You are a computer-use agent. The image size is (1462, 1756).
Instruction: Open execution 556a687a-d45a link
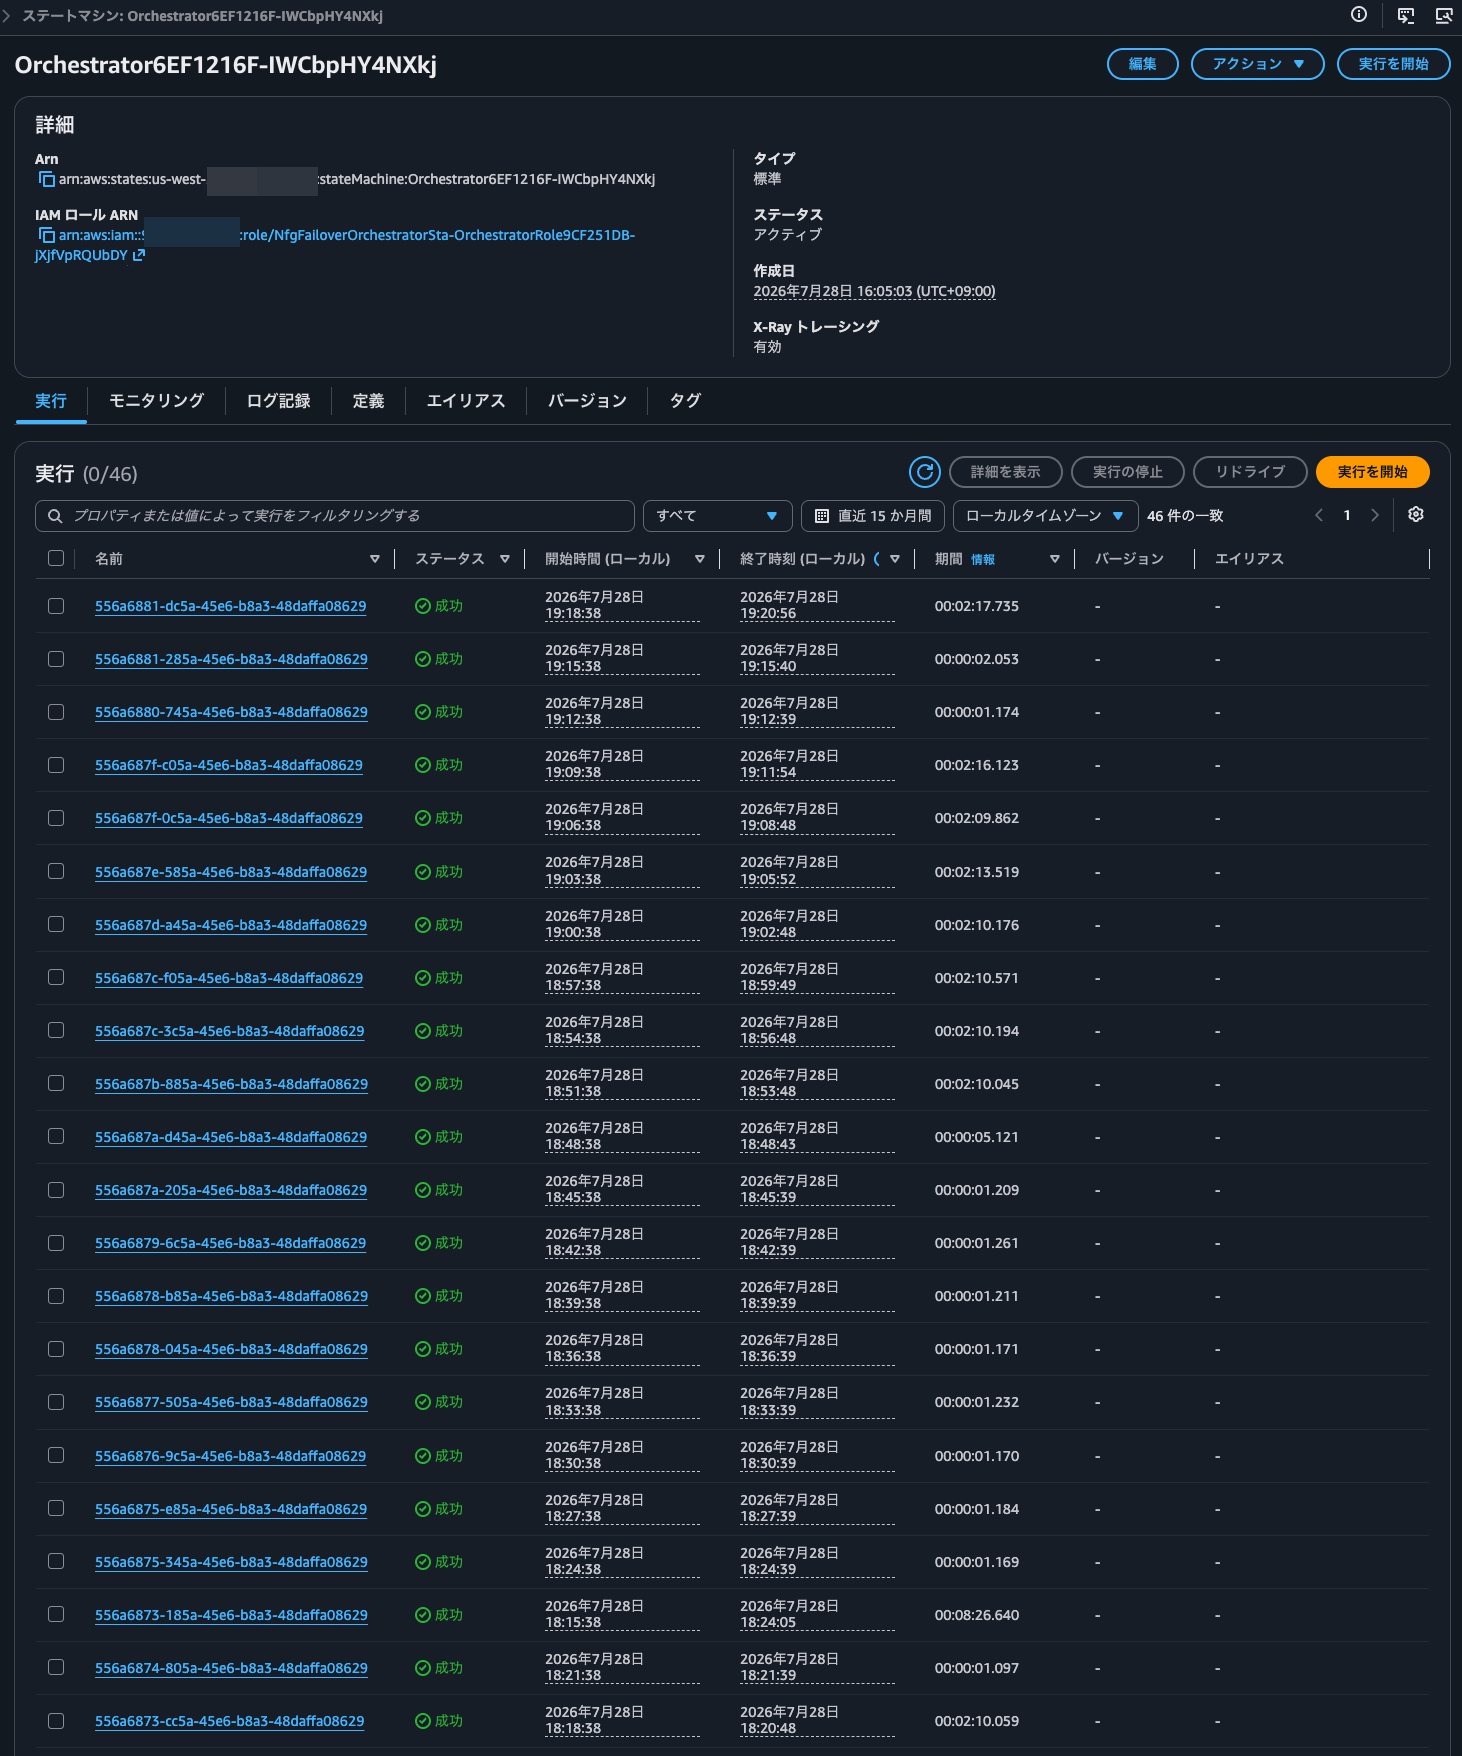point(231,1137)
